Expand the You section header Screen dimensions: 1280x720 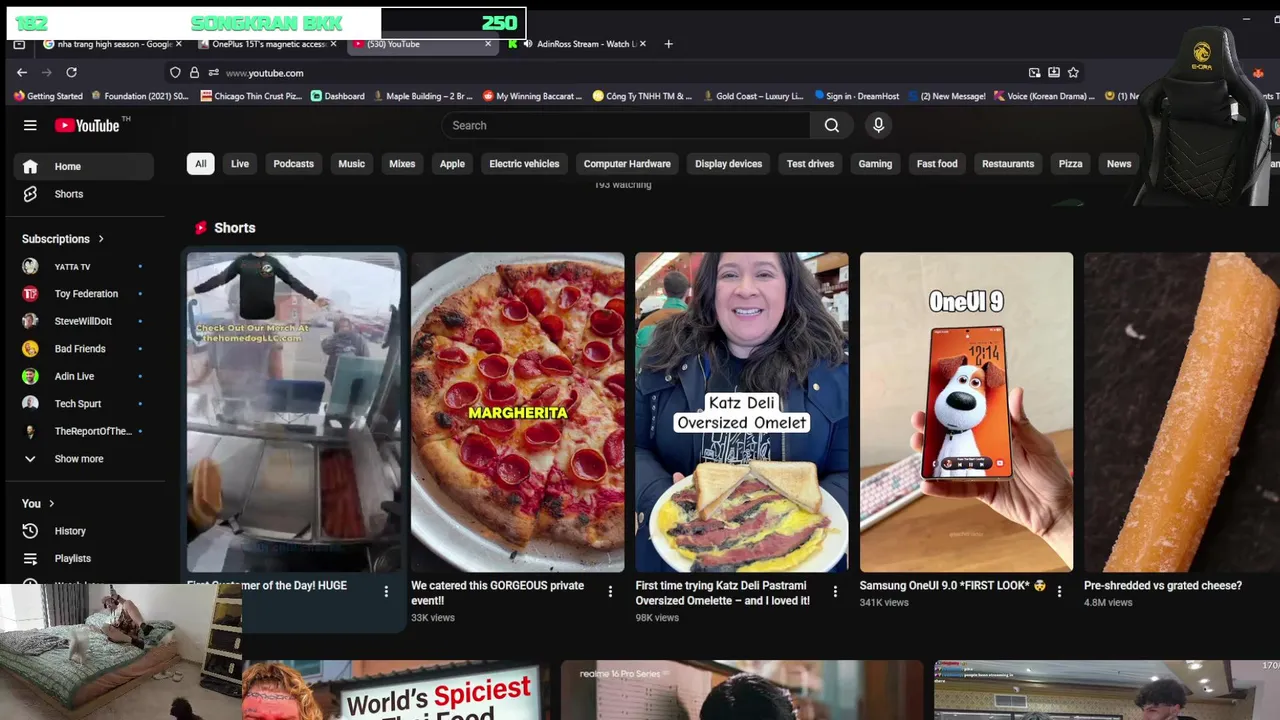[38, 504]
